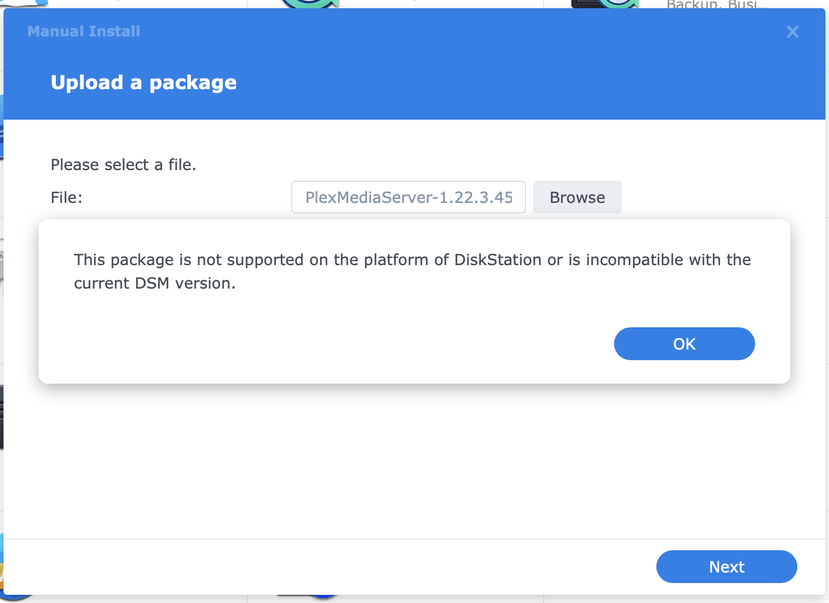Click the dark package thumbnail at the left edge

(2, 415)
